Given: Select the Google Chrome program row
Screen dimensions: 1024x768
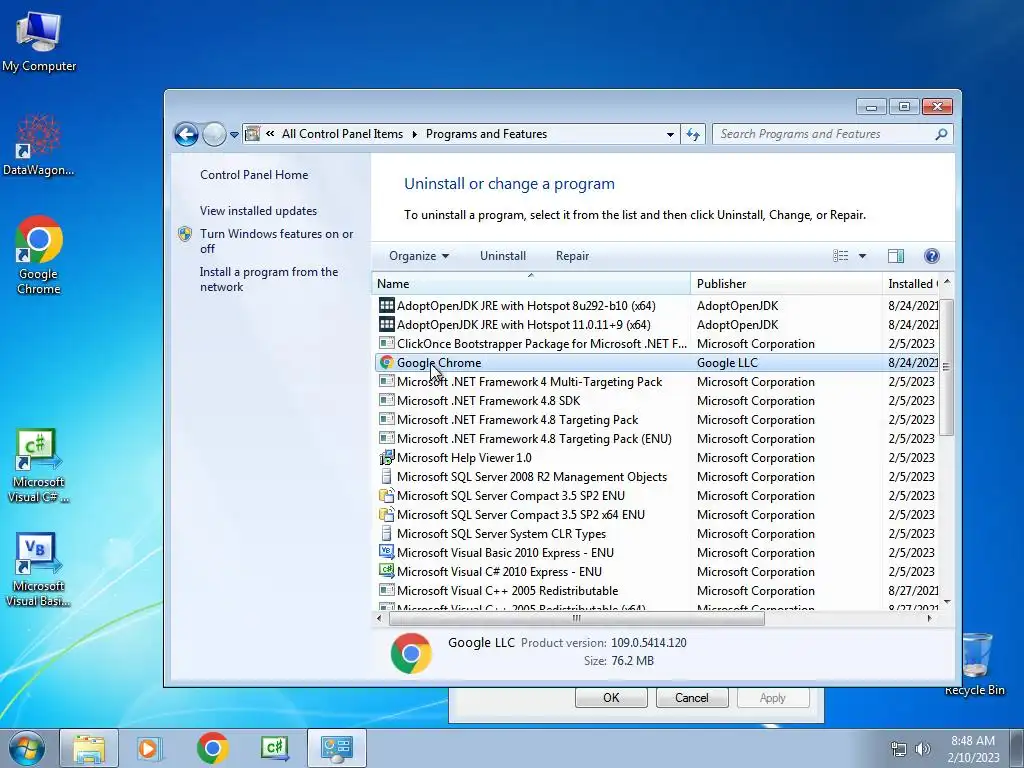Looking at the screenshot, I should pos(656,362).
